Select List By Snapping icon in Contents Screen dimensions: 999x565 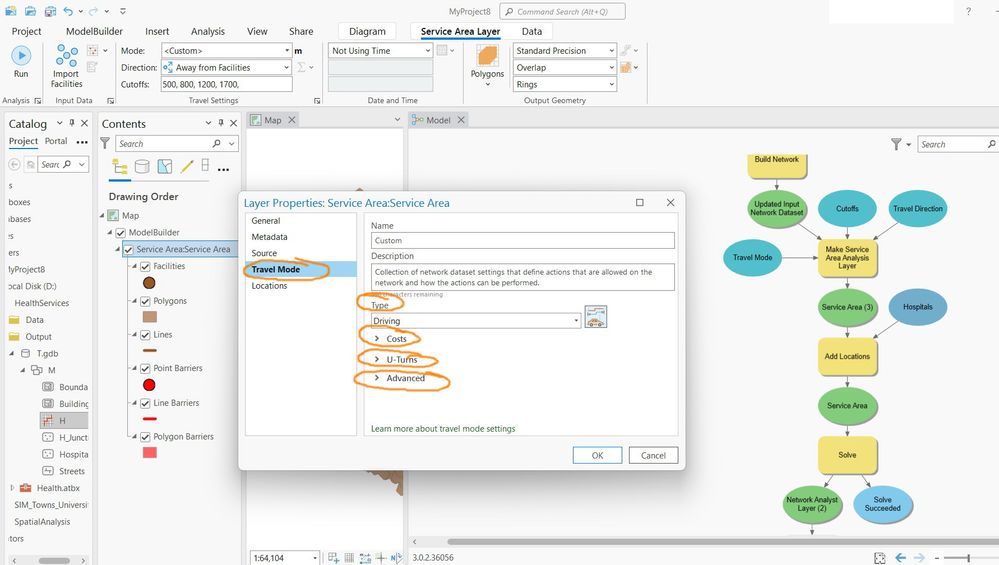click(205, 166)
